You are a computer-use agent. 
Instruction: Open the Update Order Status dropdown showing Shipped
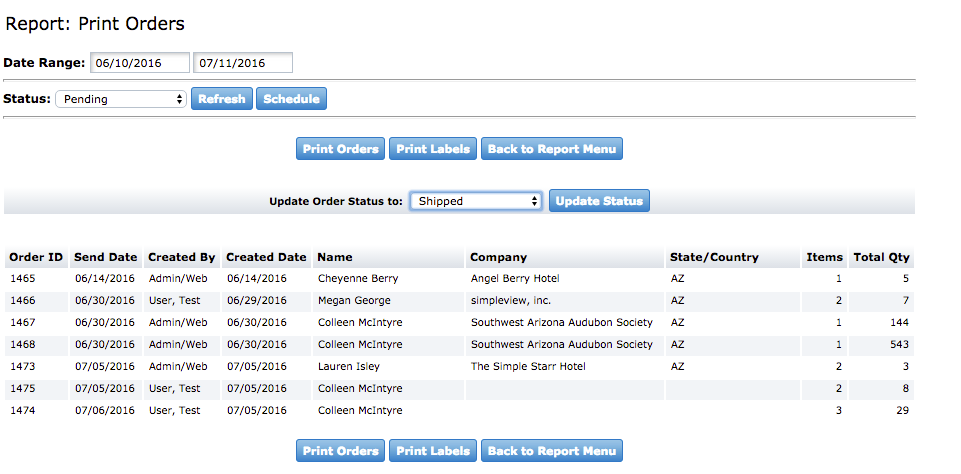[x=476, y=201]
